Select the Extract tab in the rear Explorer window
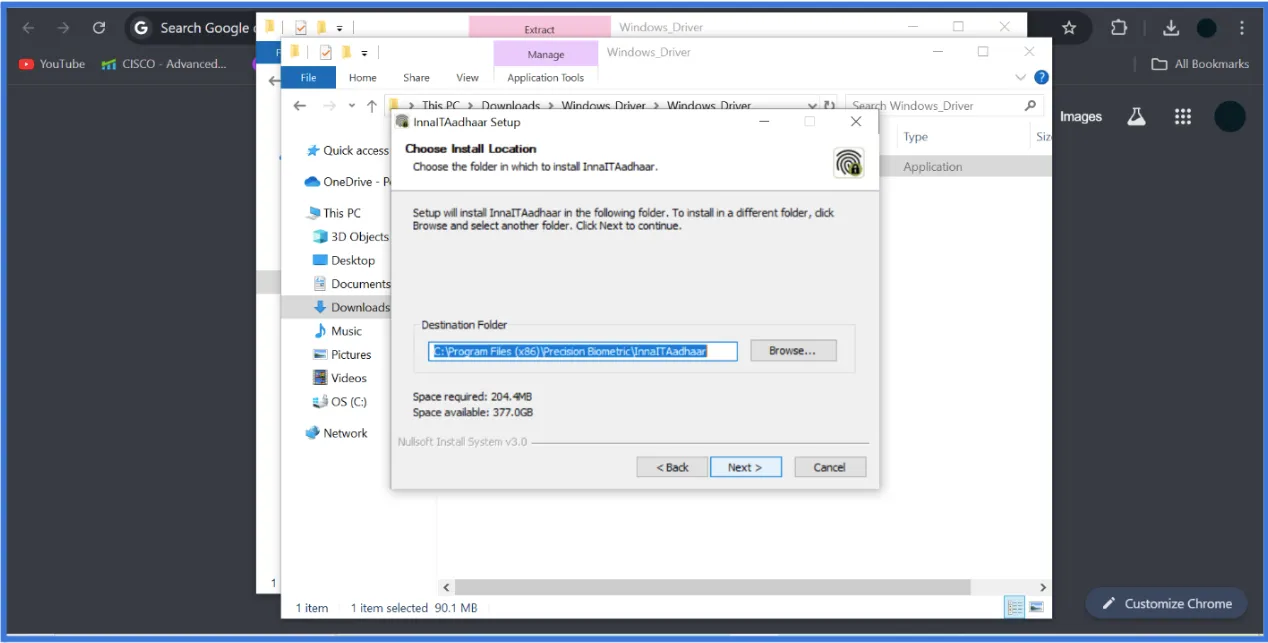Image resolution: width=1268 pixels, height=643 pixels. pos(540,29)
